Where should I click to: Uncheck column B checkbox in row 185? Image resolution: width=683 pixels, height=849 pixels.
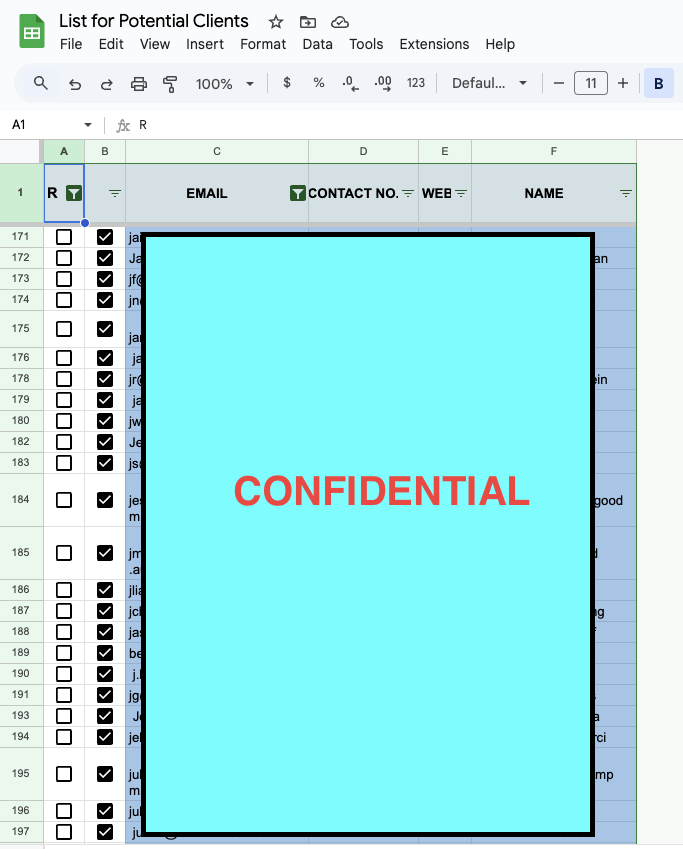pyautogui.click(x=105, y=553)
